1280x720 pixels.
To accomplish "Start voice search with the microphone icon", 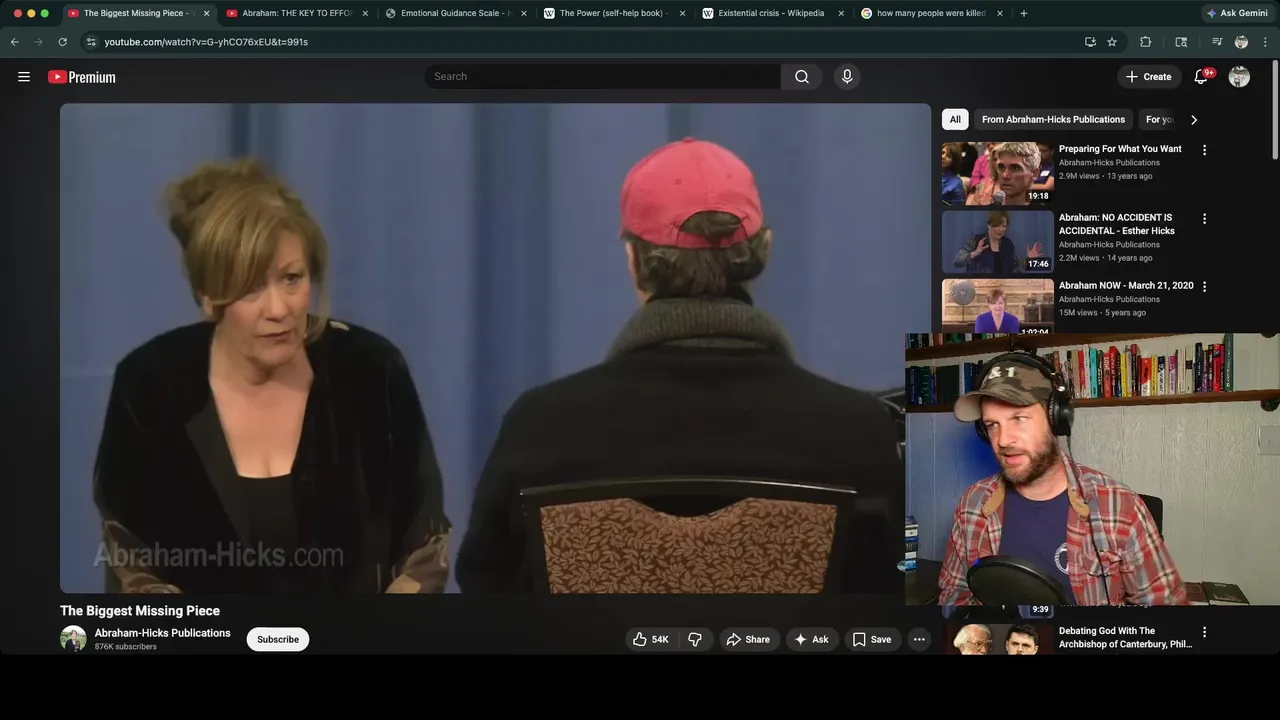I will (847, 77).
